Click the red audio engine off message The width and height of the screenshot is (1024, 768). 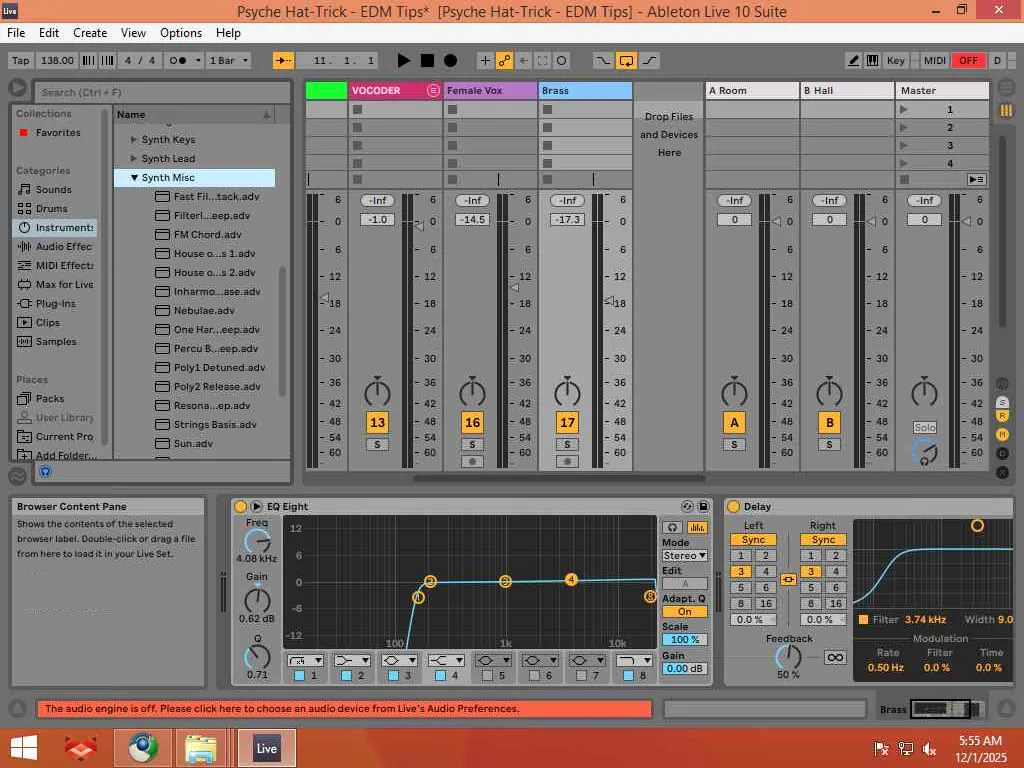tap(345, 709)
